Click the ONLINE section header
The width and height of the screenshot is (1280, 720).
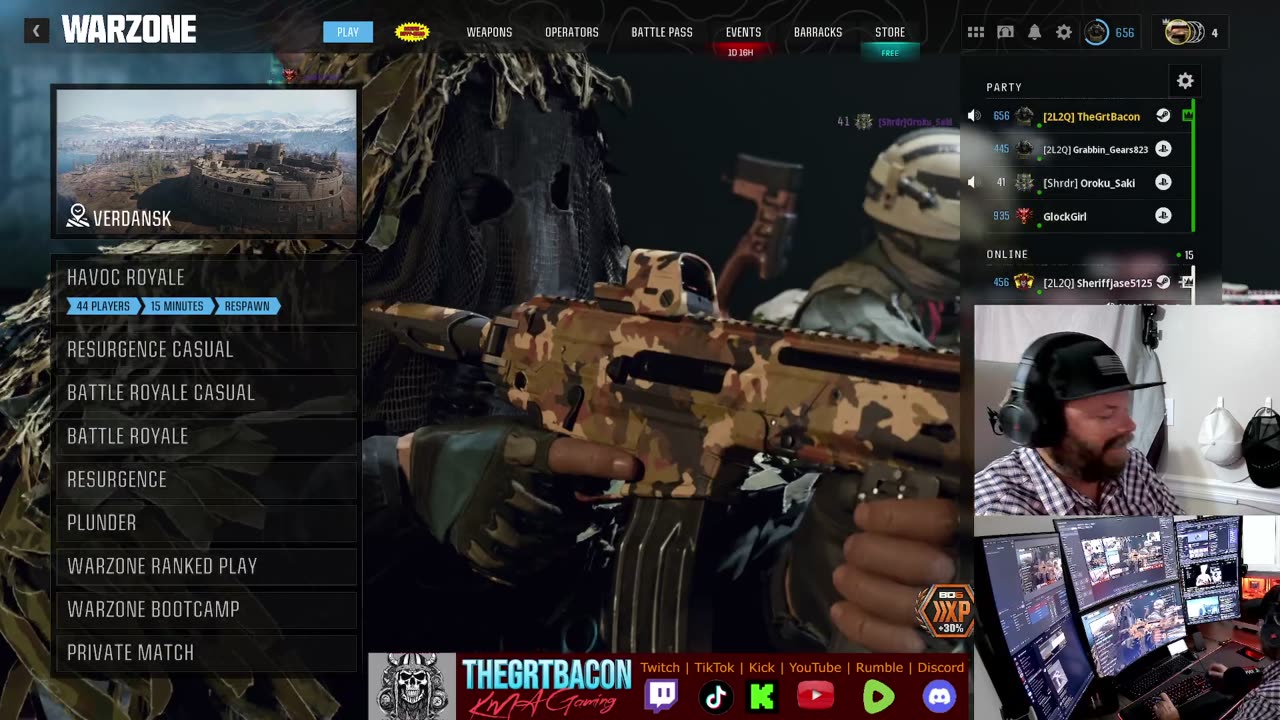point(1007,254)
